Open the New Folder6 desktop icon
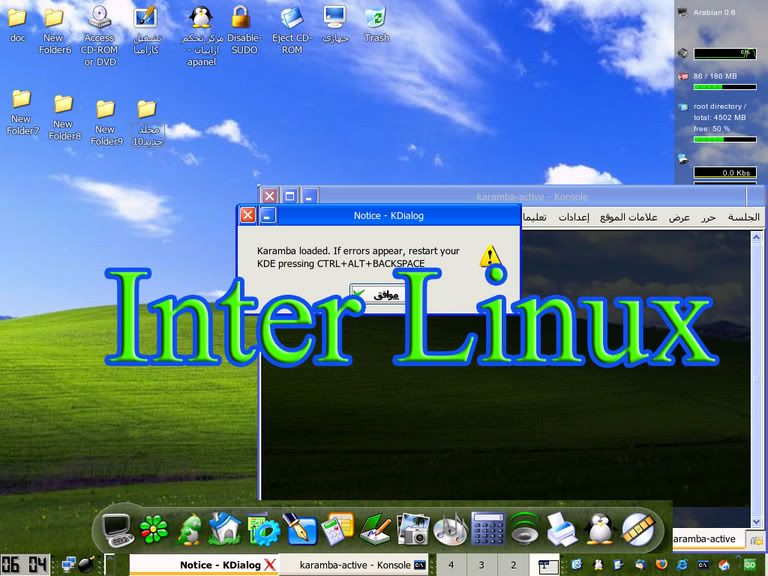The width and height of the screenshot is (768, 576). coord(54,29)
